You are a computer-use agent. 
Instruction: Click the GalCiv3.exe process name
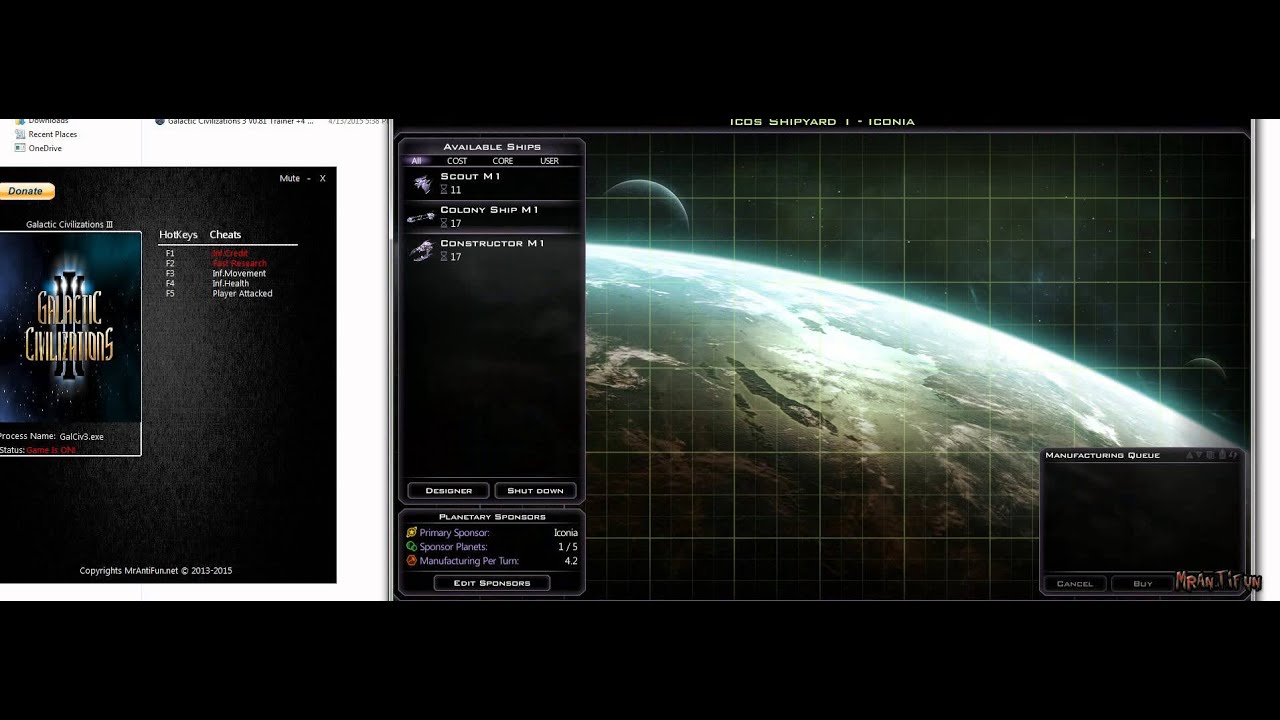click(82, 437)
